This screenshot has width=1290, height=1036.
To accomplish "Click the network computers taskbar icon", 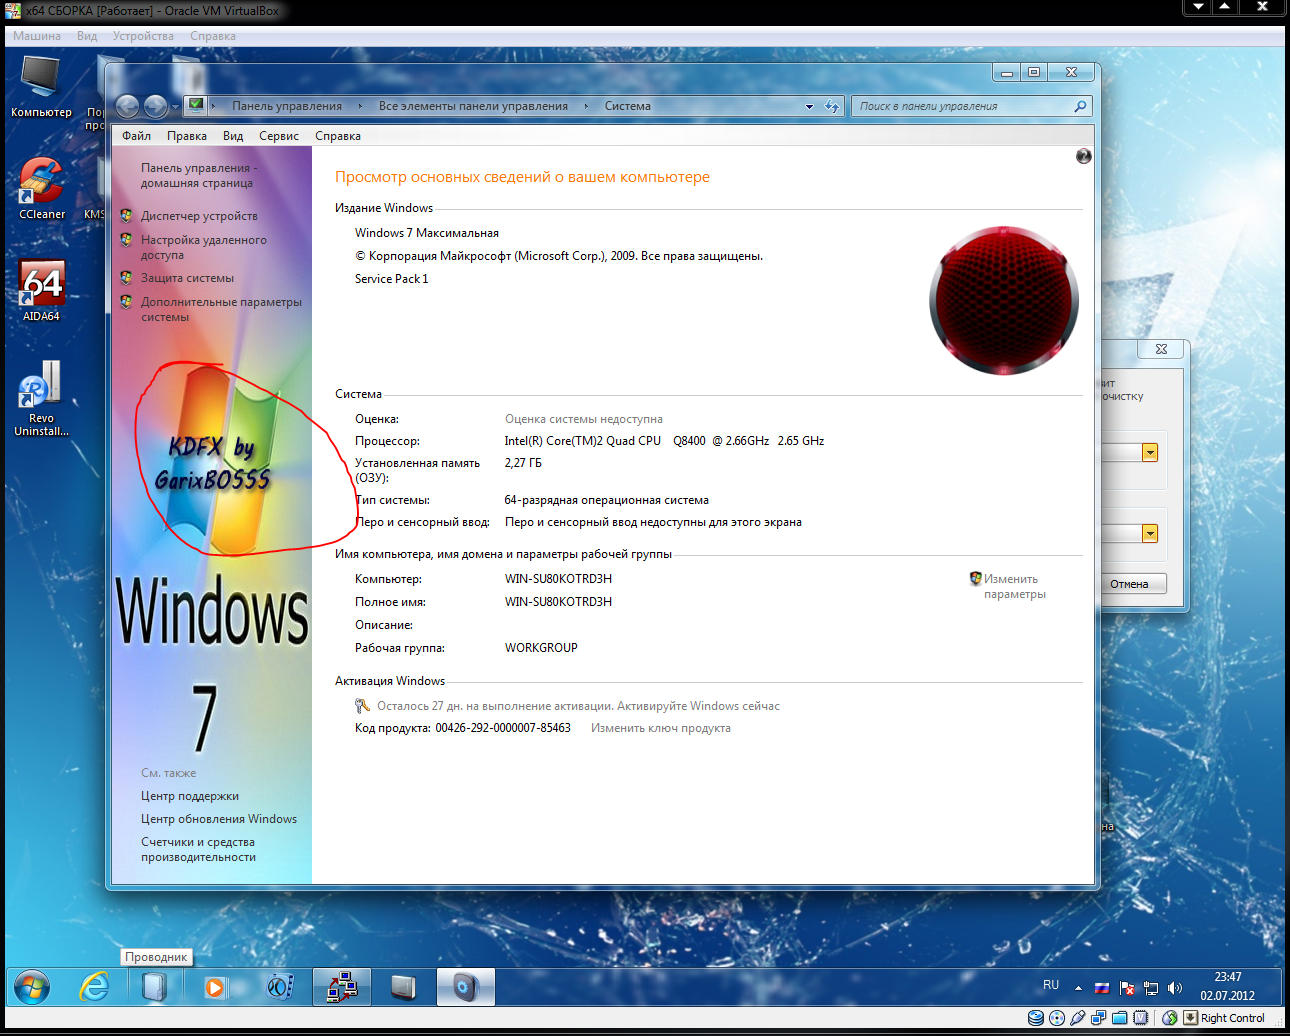I will pyautogui.click(x=342, y=988).
